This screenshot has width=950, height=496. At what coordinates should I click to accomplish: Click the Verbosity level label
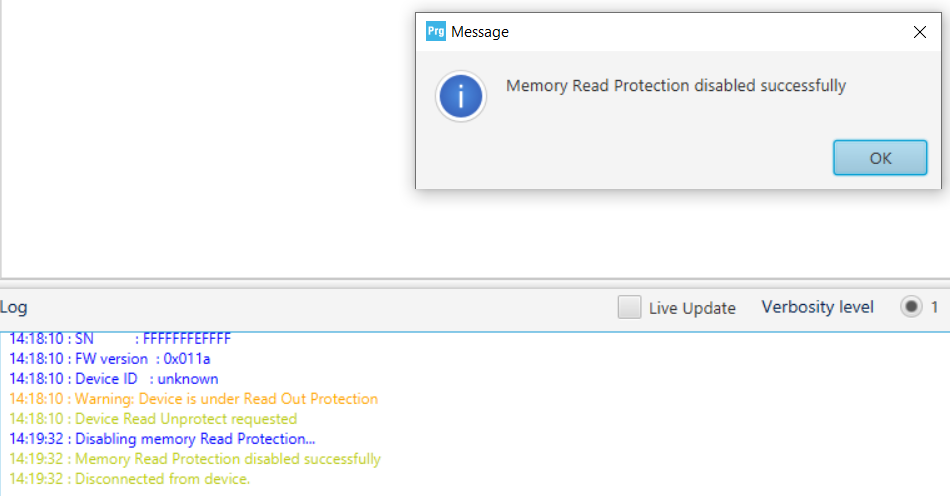coord(817,307)
